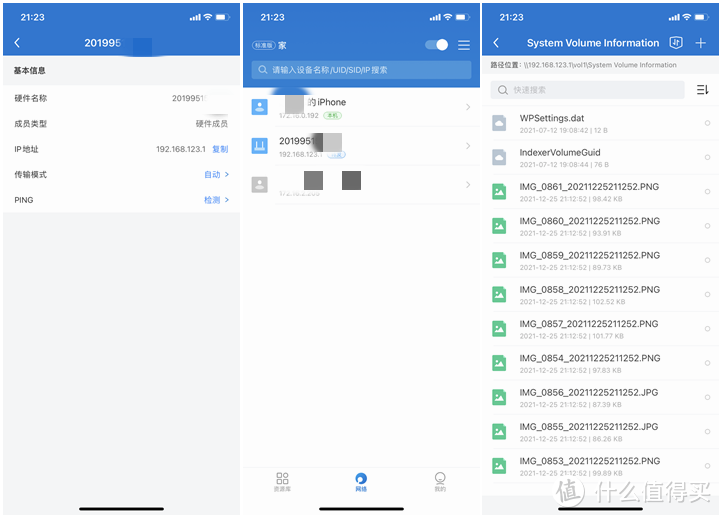The width and height of the screenshot is (722, 518).
Task: Open the hamburger menu in network screen
Action: click(464, 45)
